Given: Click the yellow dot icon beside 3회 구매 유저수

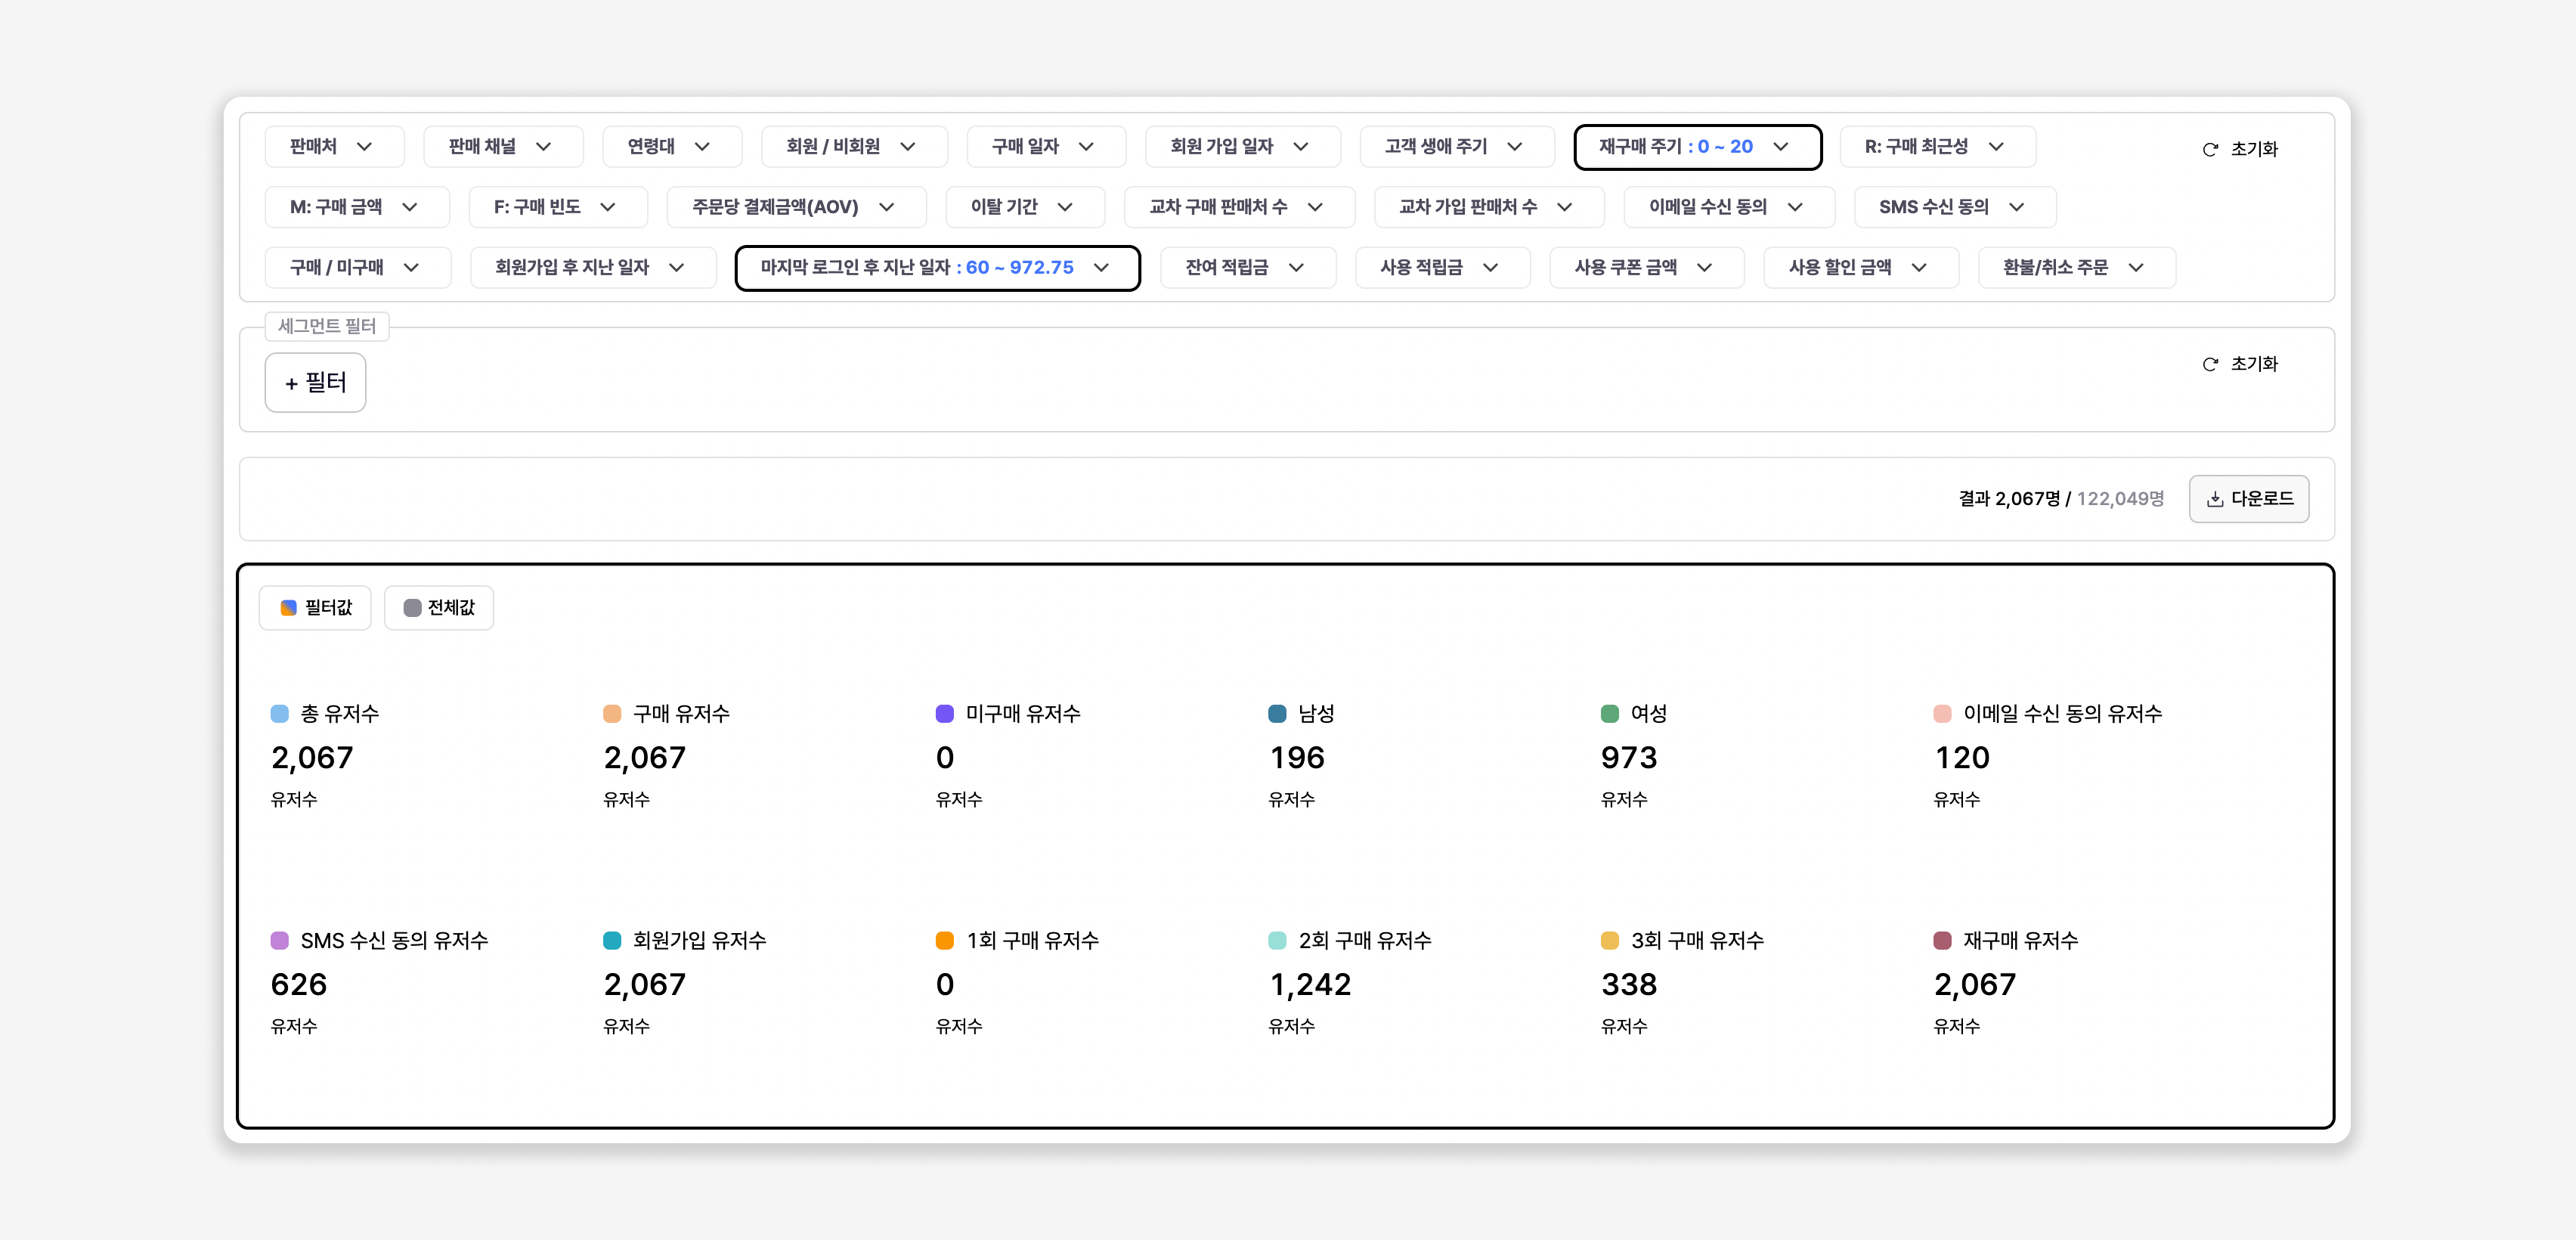Looking at the screenshot, I should tap(1609, 940).
